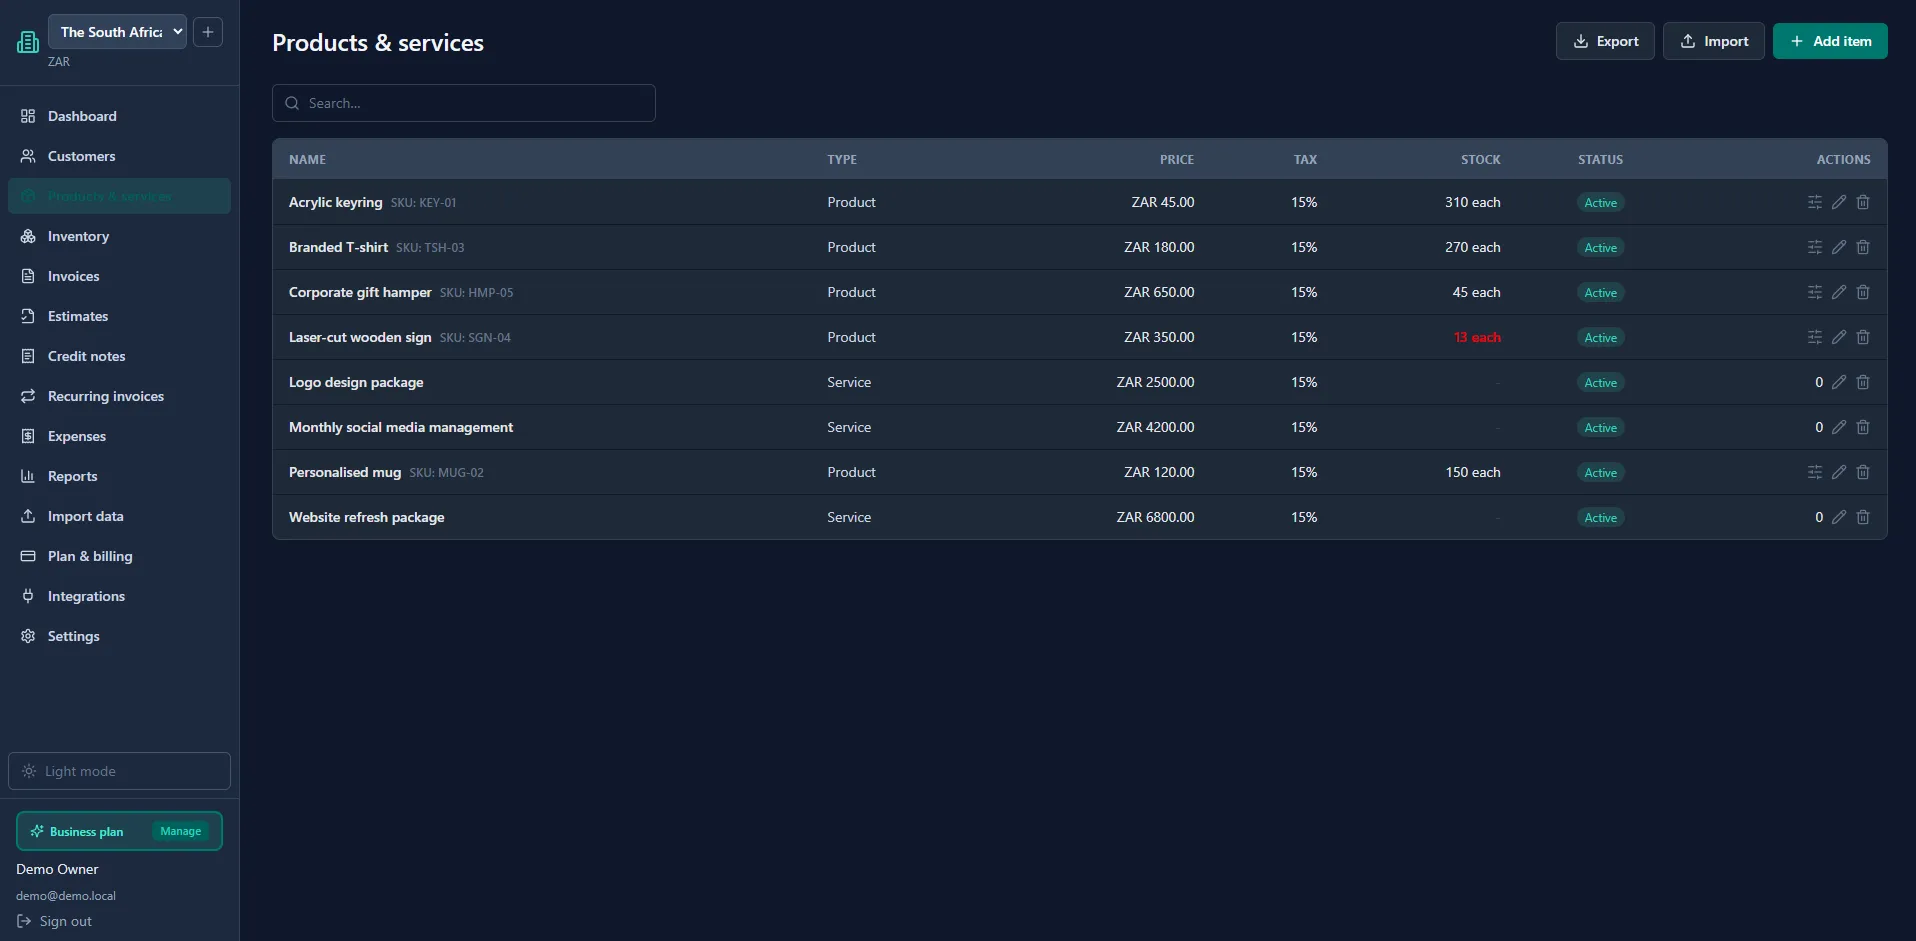Switch to Light mode
1916x941 pixels.
[x=119, y=771]
